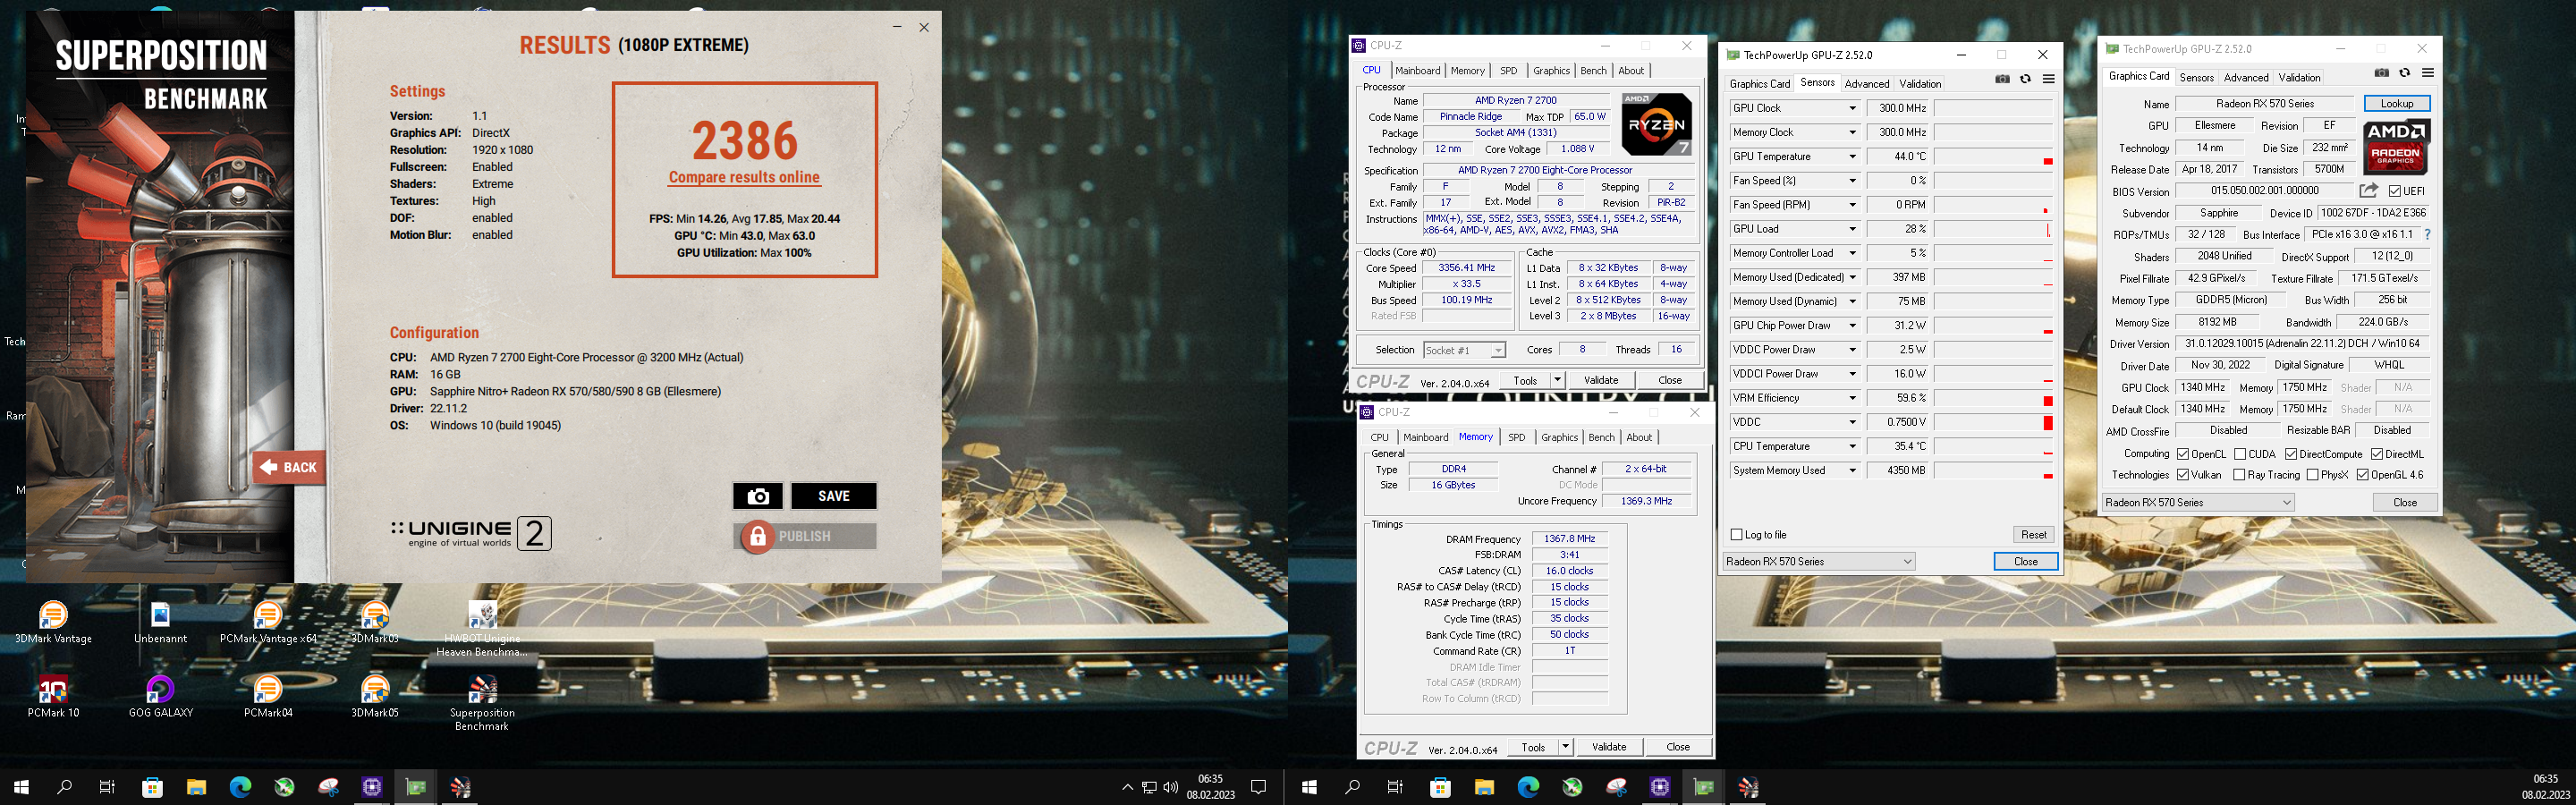Open the 3DMark Vantage desktop shortcut
This screenshot has width=2576, height=805.
53,622
